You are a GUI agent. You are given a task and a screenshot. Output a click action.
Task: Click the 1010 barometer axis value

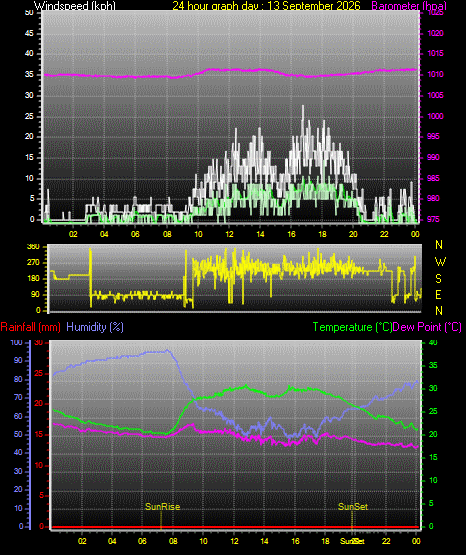(x=435, y=74)
